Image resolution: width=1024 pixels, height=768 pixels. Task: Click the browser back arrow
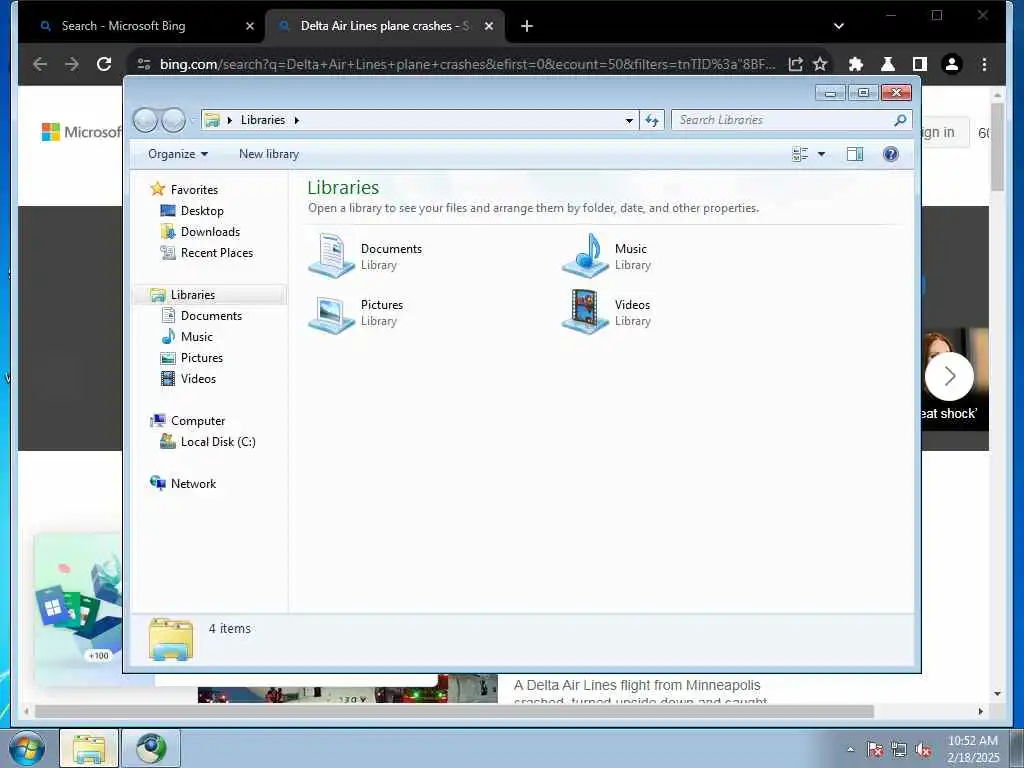coord(40,64)
